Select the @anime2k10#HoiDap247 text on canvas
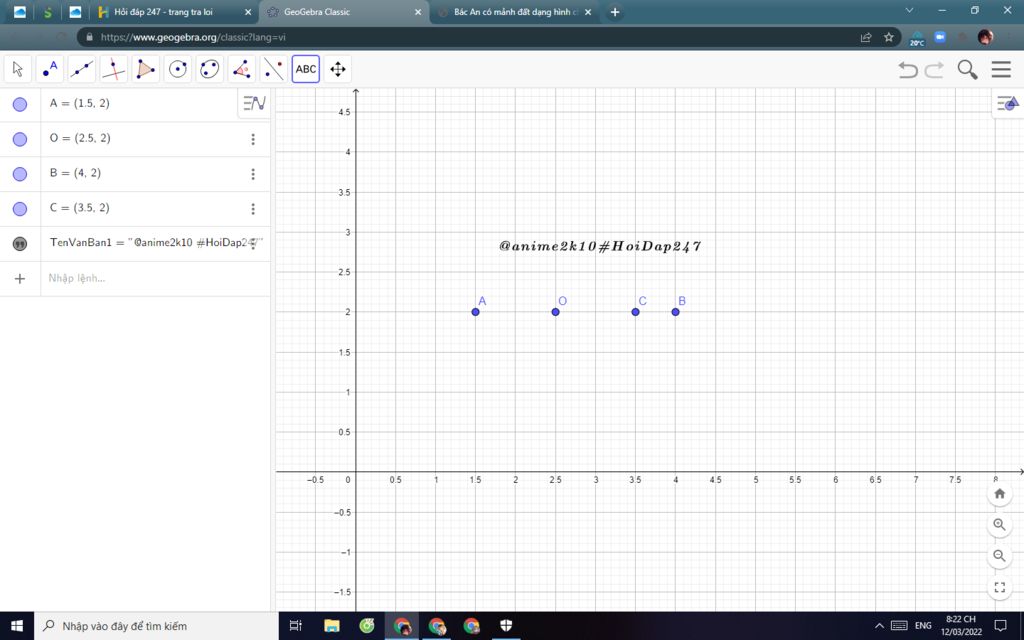The height and width of the screenshot is (640, 1024). coord(600,246)
